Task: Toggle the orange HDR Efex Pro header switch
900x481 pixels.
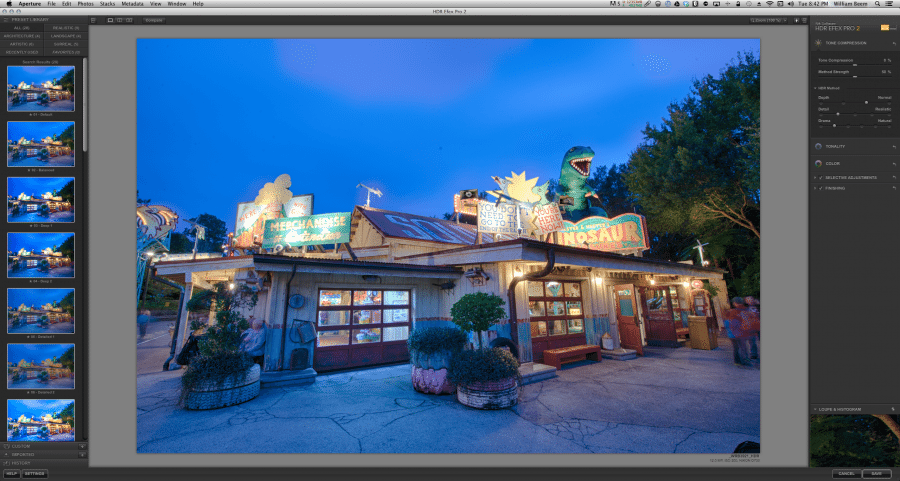Action: 887,28
